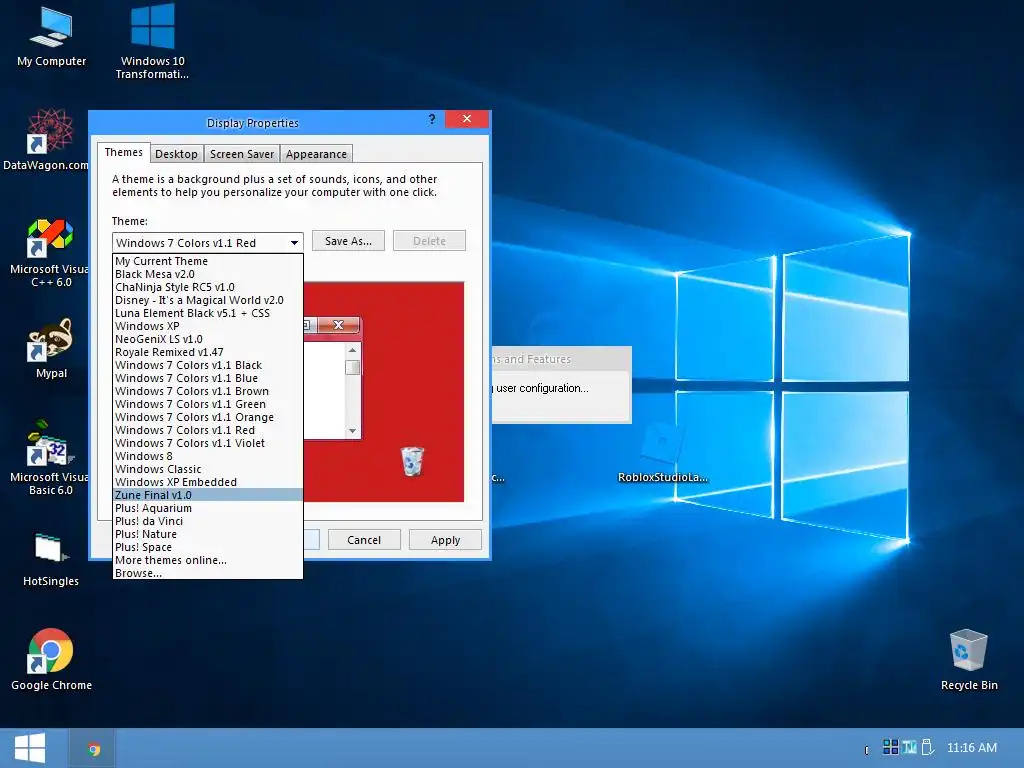Screen dimensions: 1024x768
Task: Select Windows XP theme
Action: (x=208, y=327)
